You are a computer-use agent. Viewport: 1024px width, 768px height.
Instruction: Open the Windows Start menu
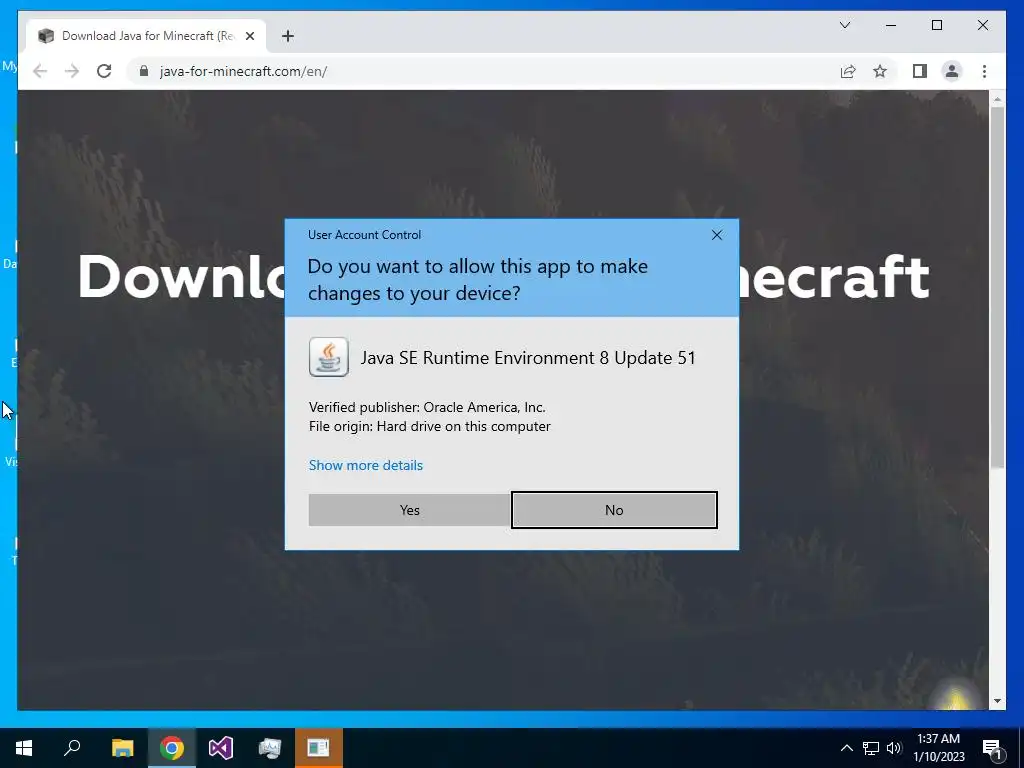point(24,748)
